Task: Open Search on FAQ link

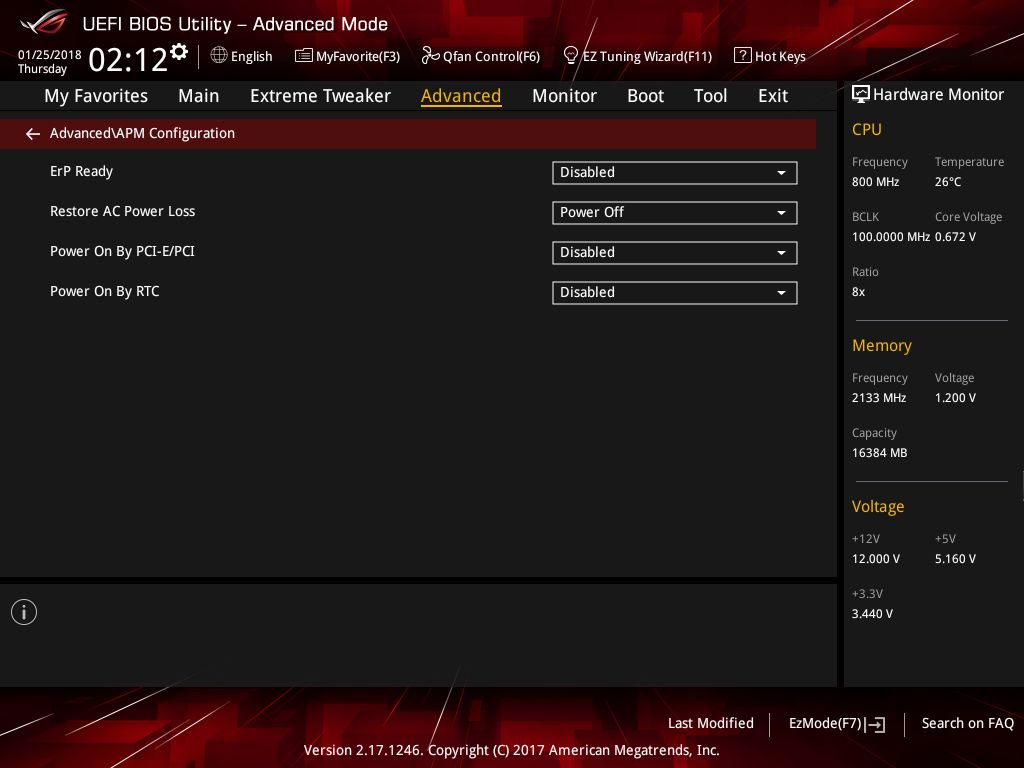Action: coord(967,723)
